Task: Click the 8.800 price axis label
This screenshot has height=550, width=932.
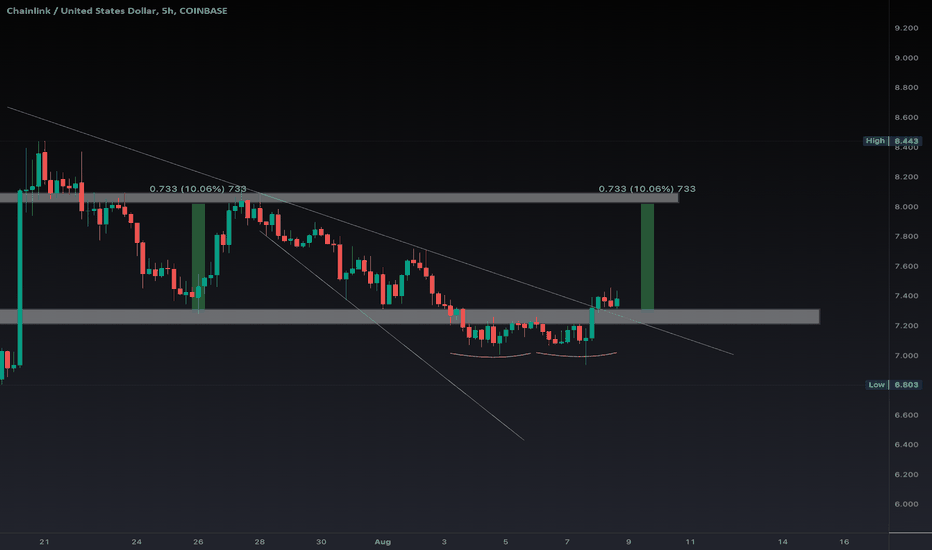Action: pos(906,87)
